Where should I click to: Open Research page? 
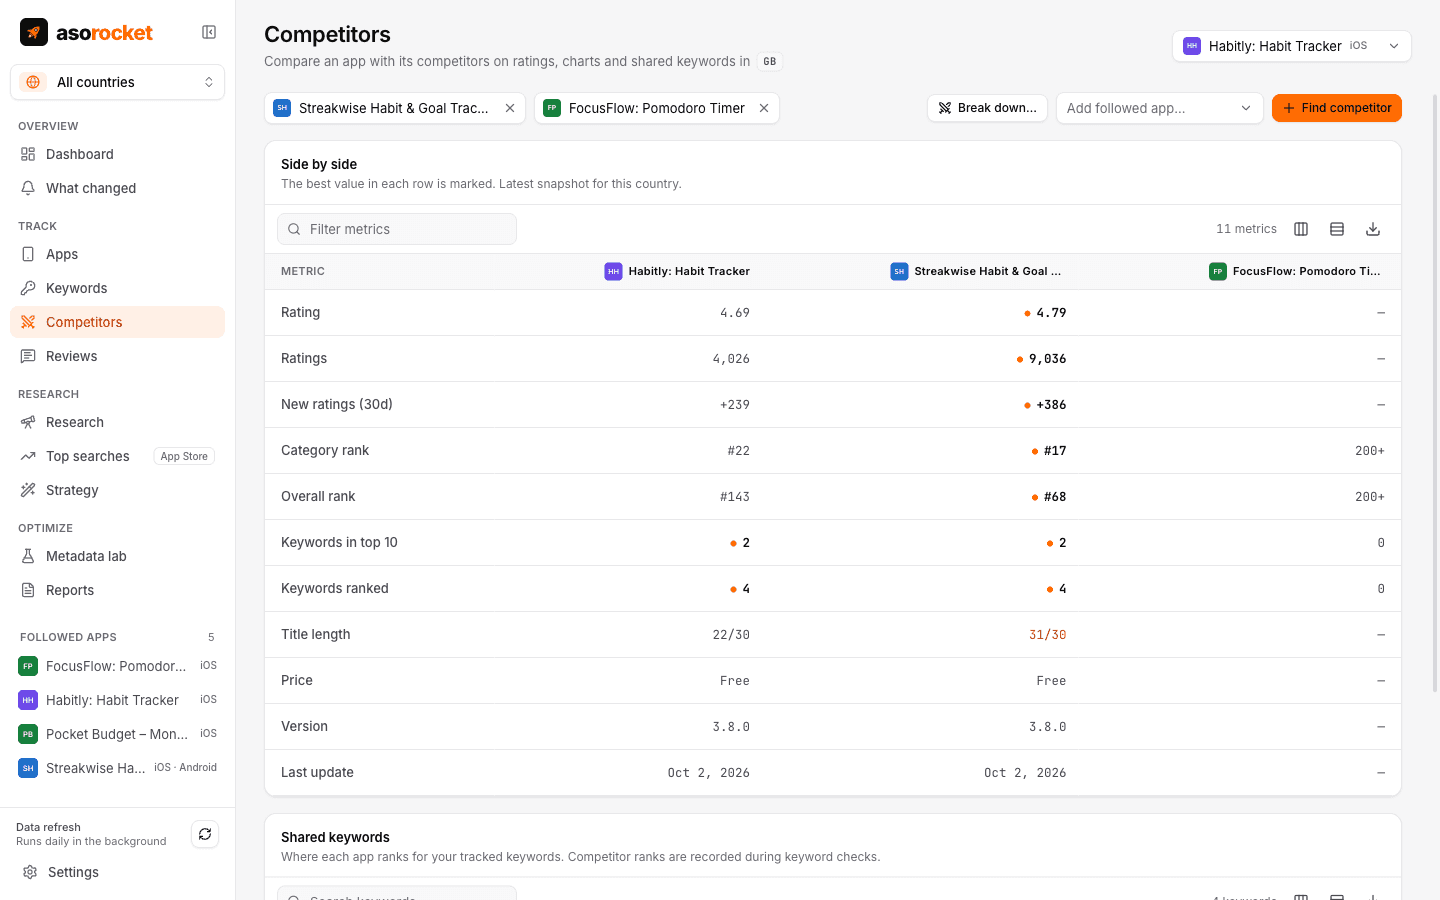pos(117,422)
